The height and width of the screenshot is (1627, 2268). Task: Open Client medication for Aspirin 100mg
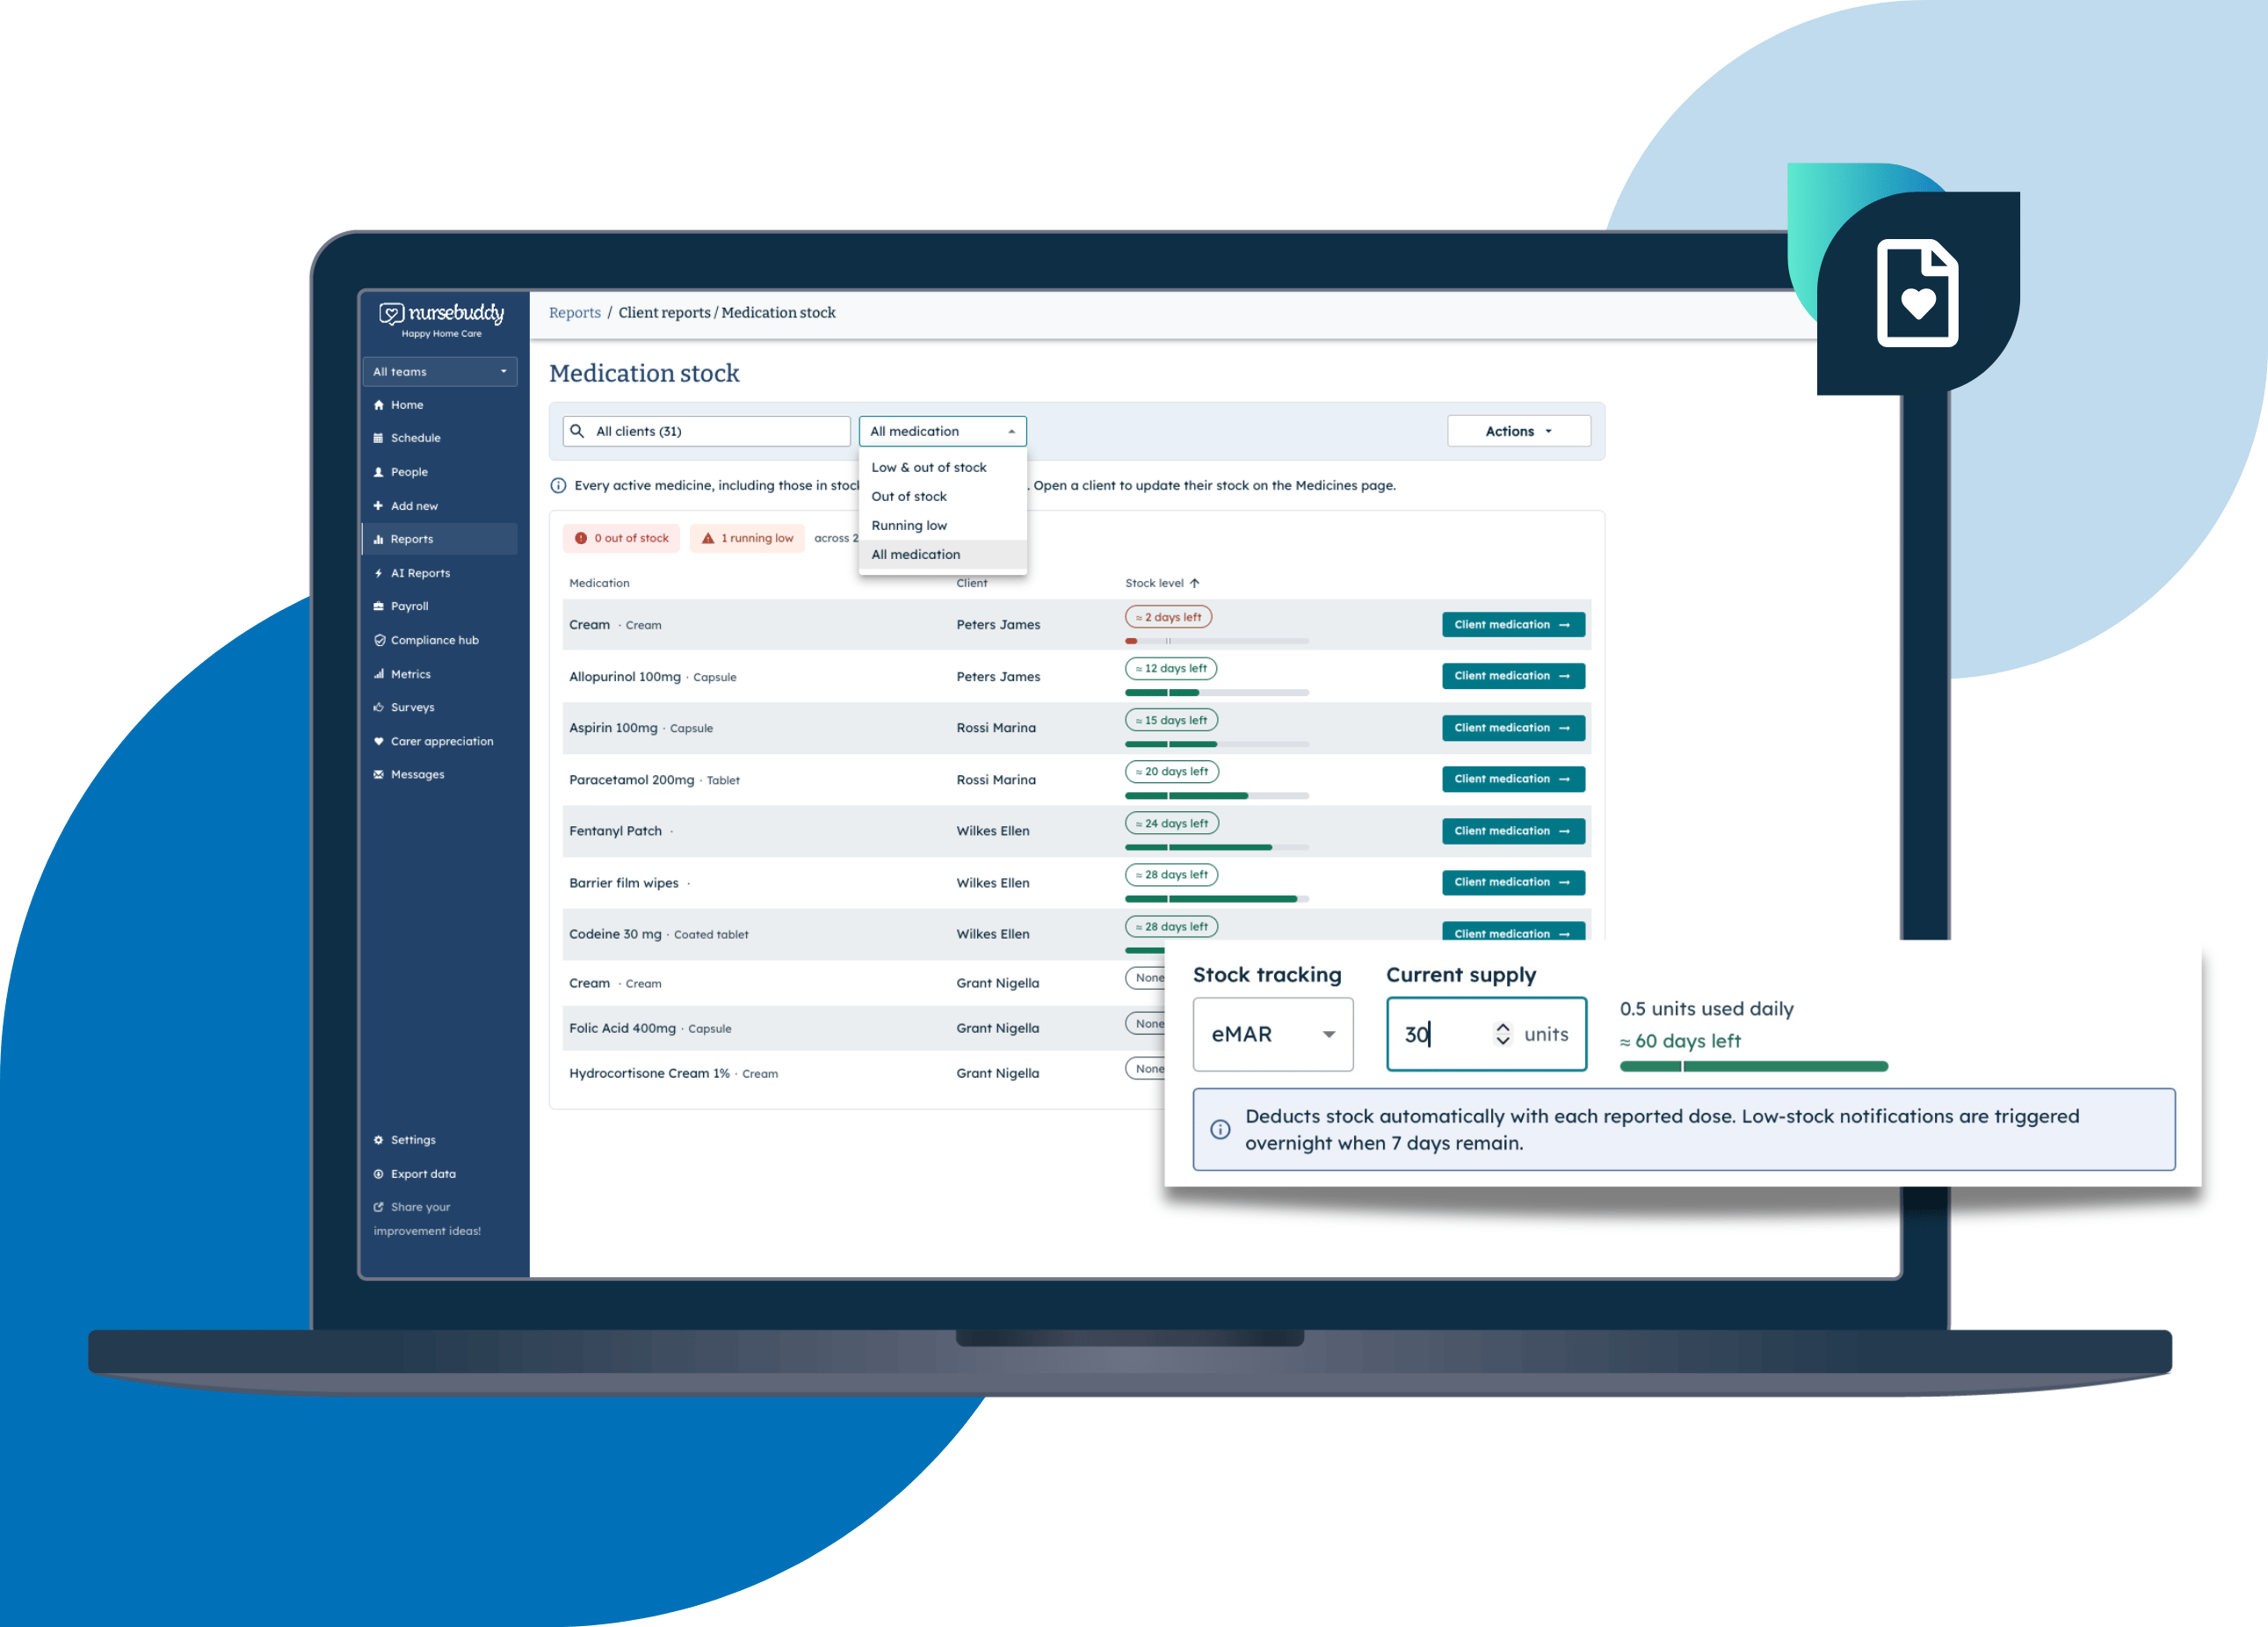tap(1513, 728)
